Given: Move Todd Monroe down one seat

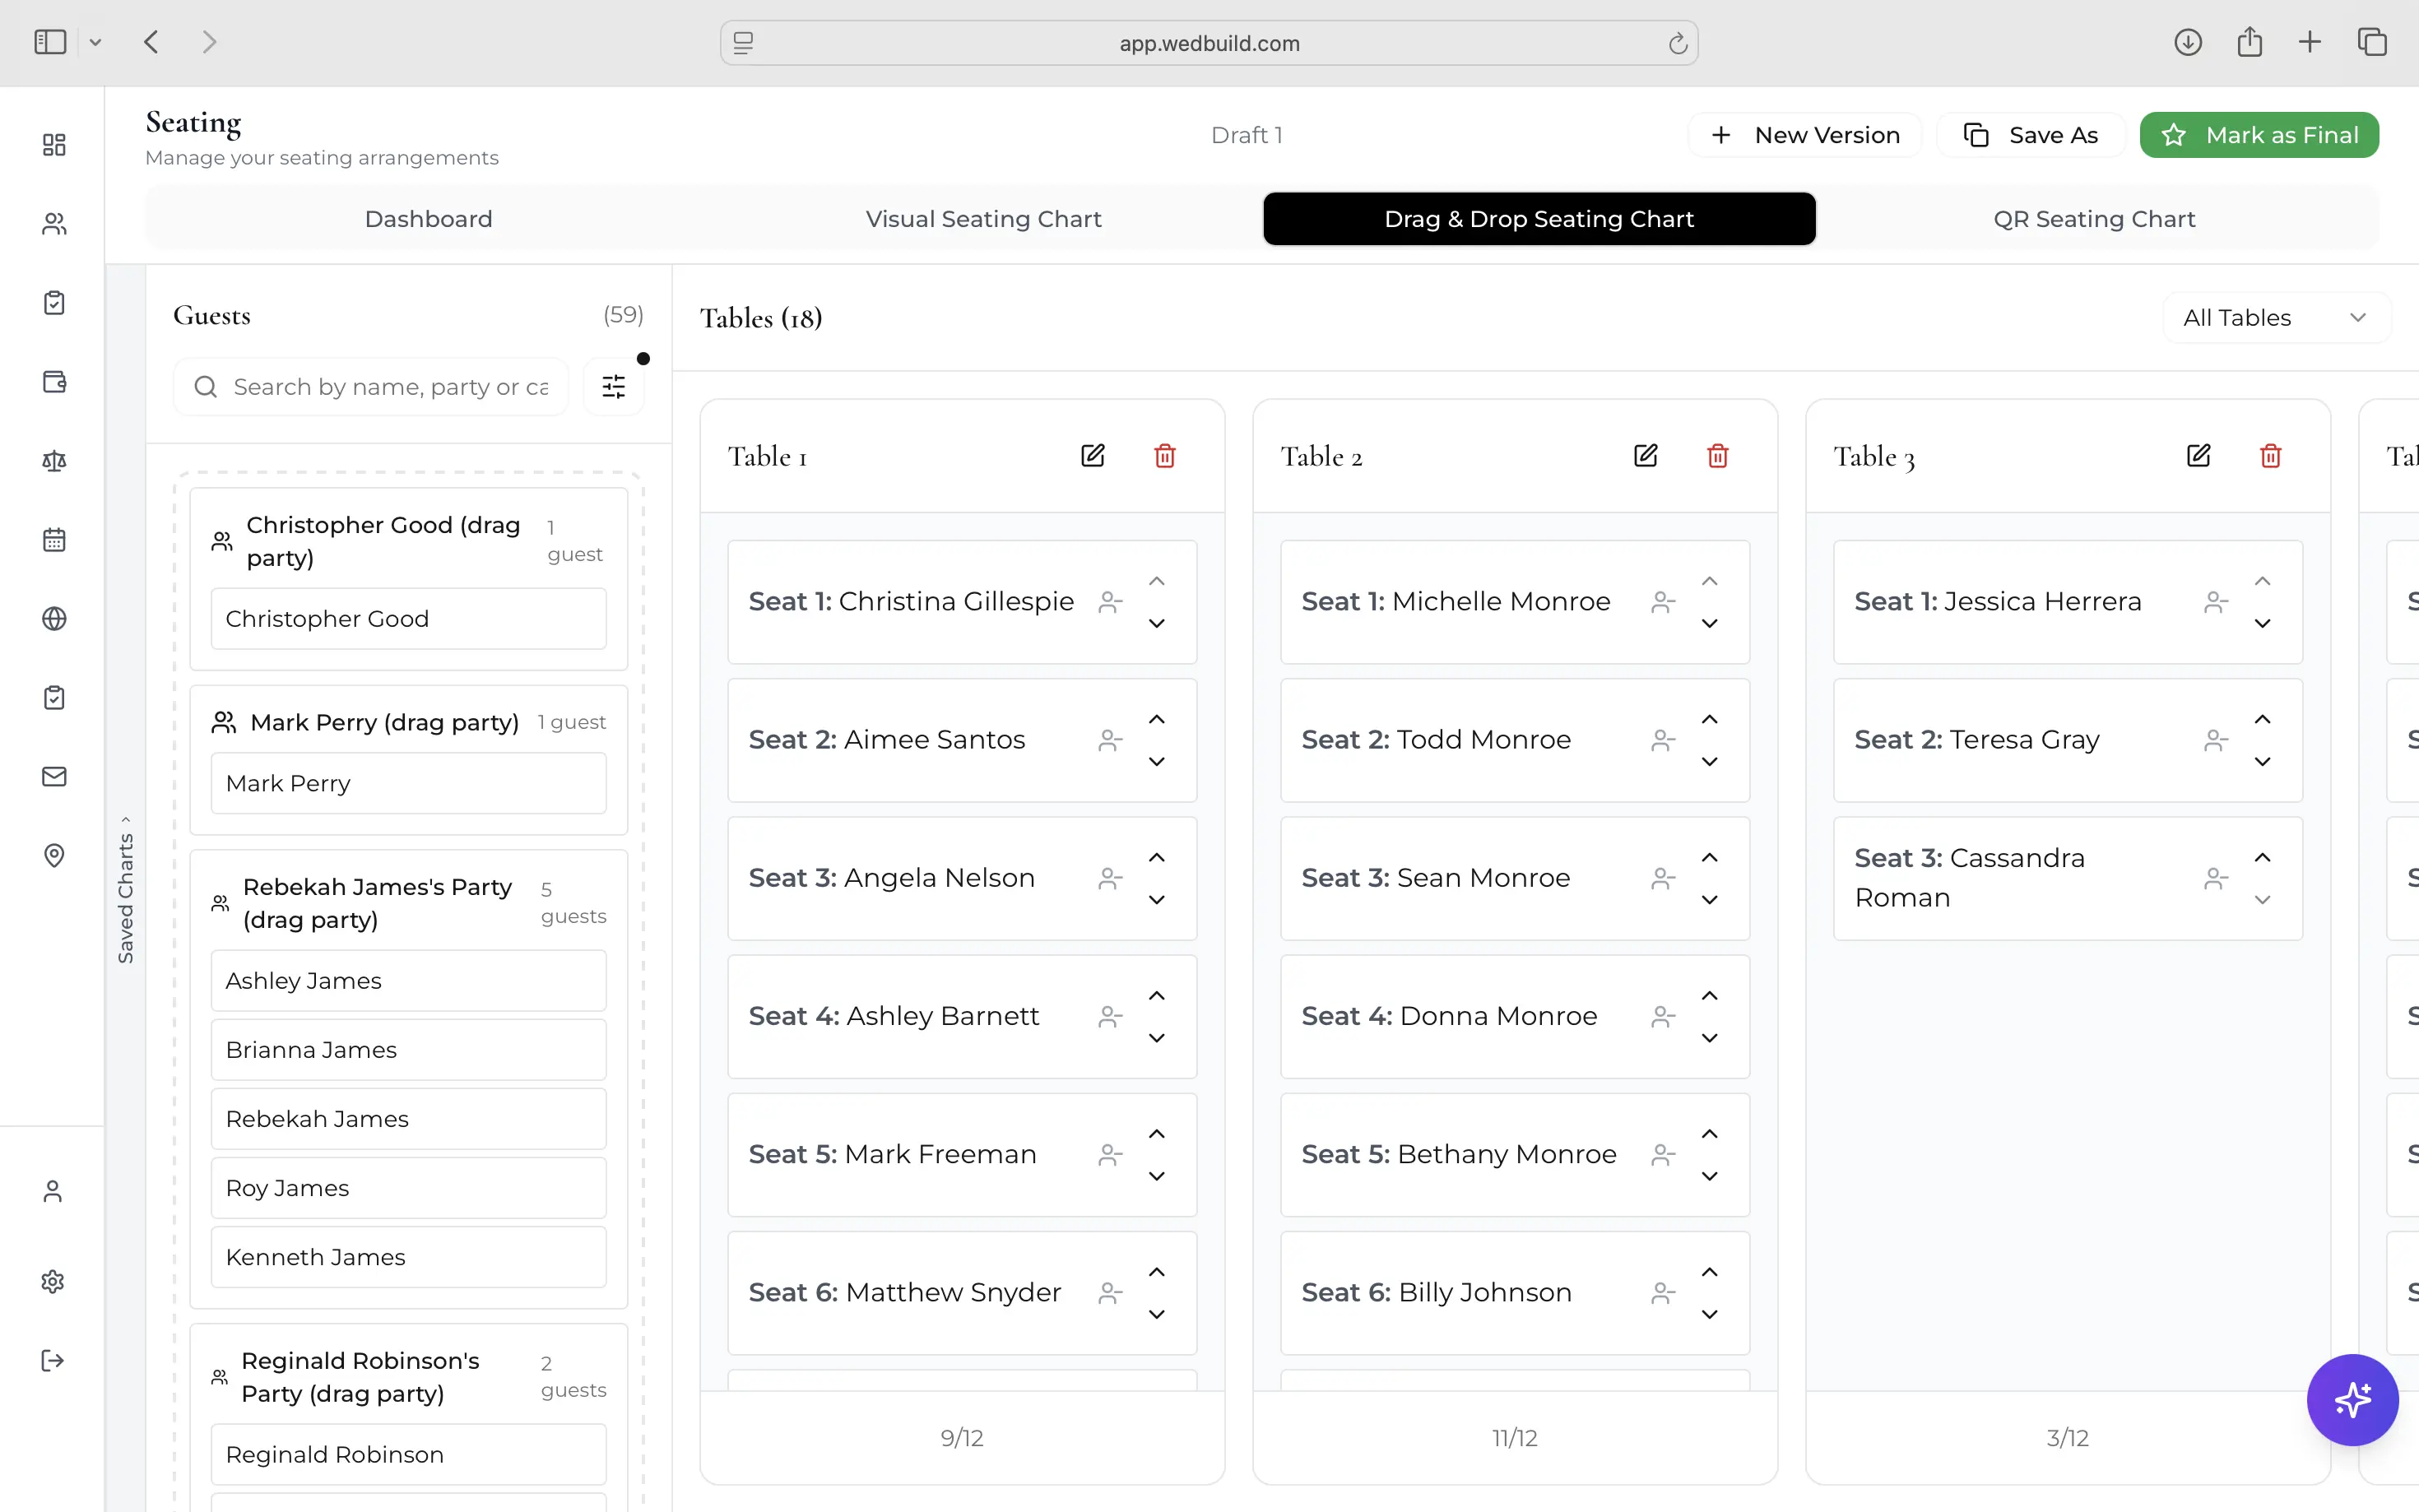Looking at the screenshot, I should [x=1710, y=762].
